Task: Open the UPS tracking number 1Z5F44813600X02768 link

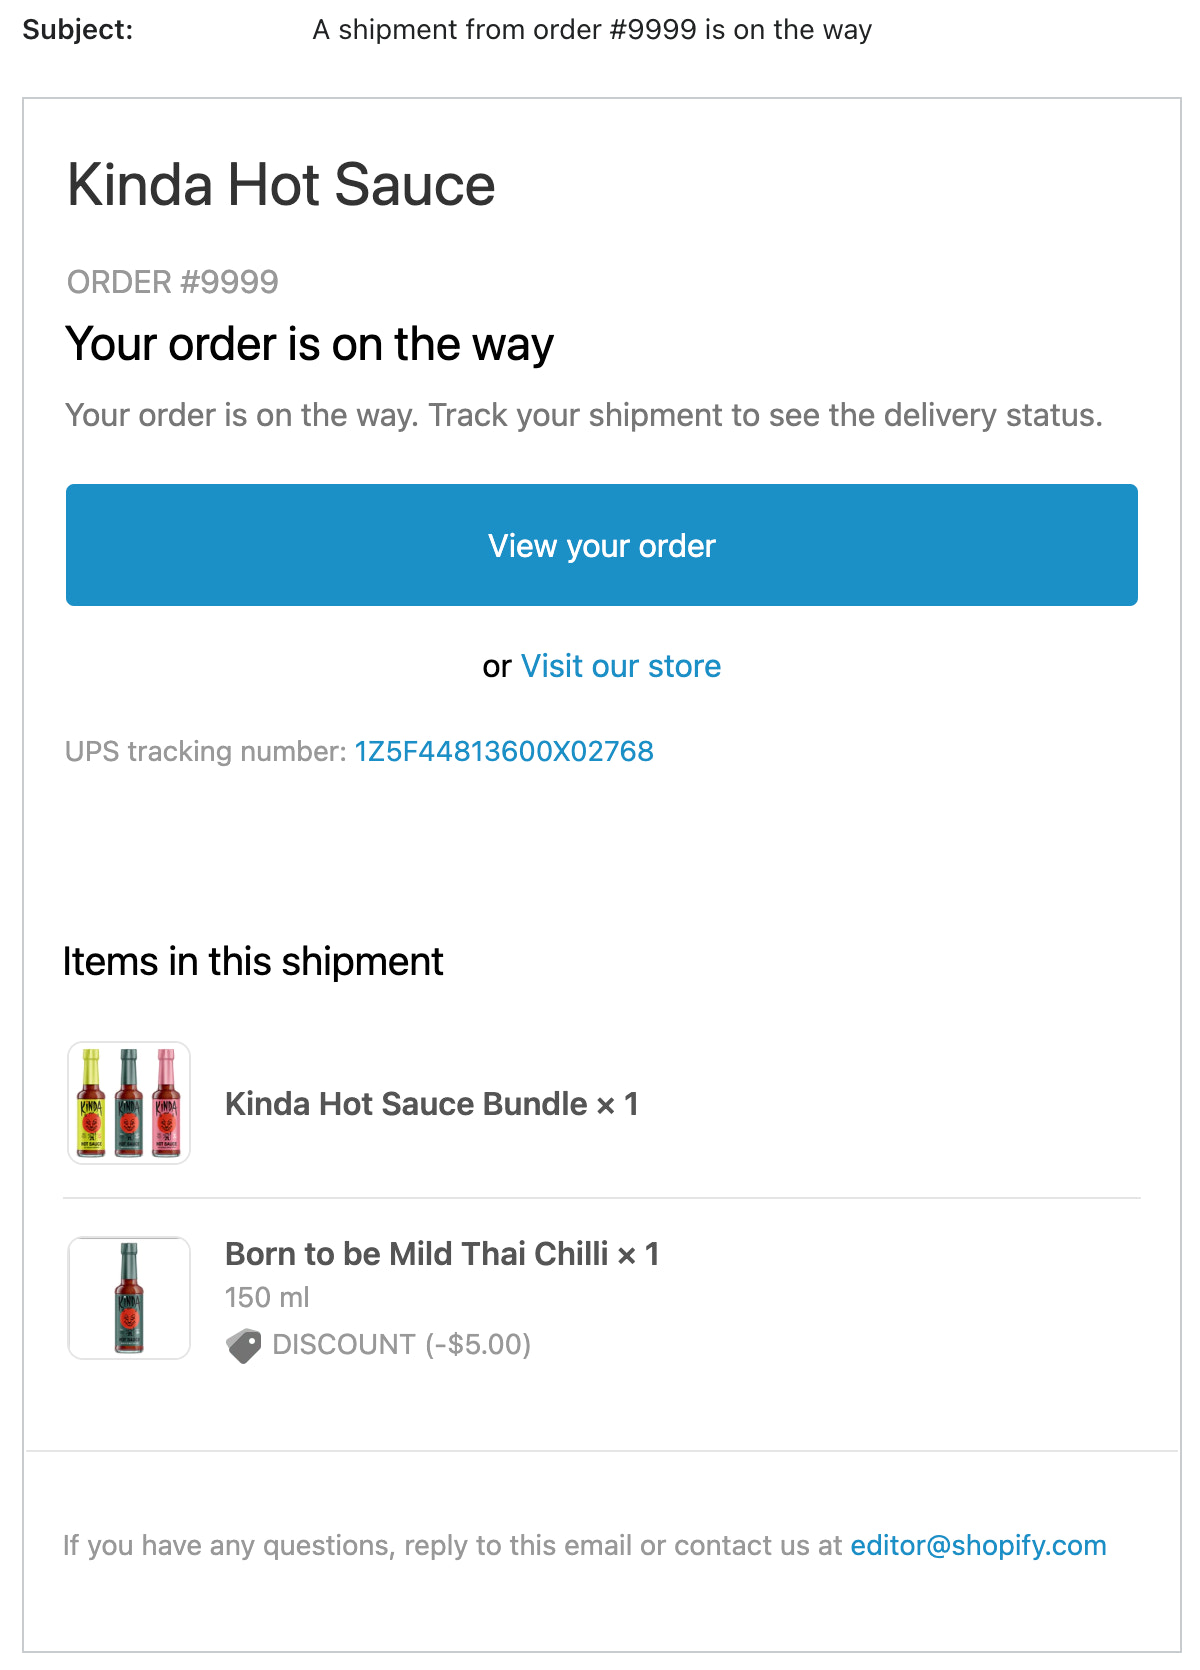Action: coord(504,751)
